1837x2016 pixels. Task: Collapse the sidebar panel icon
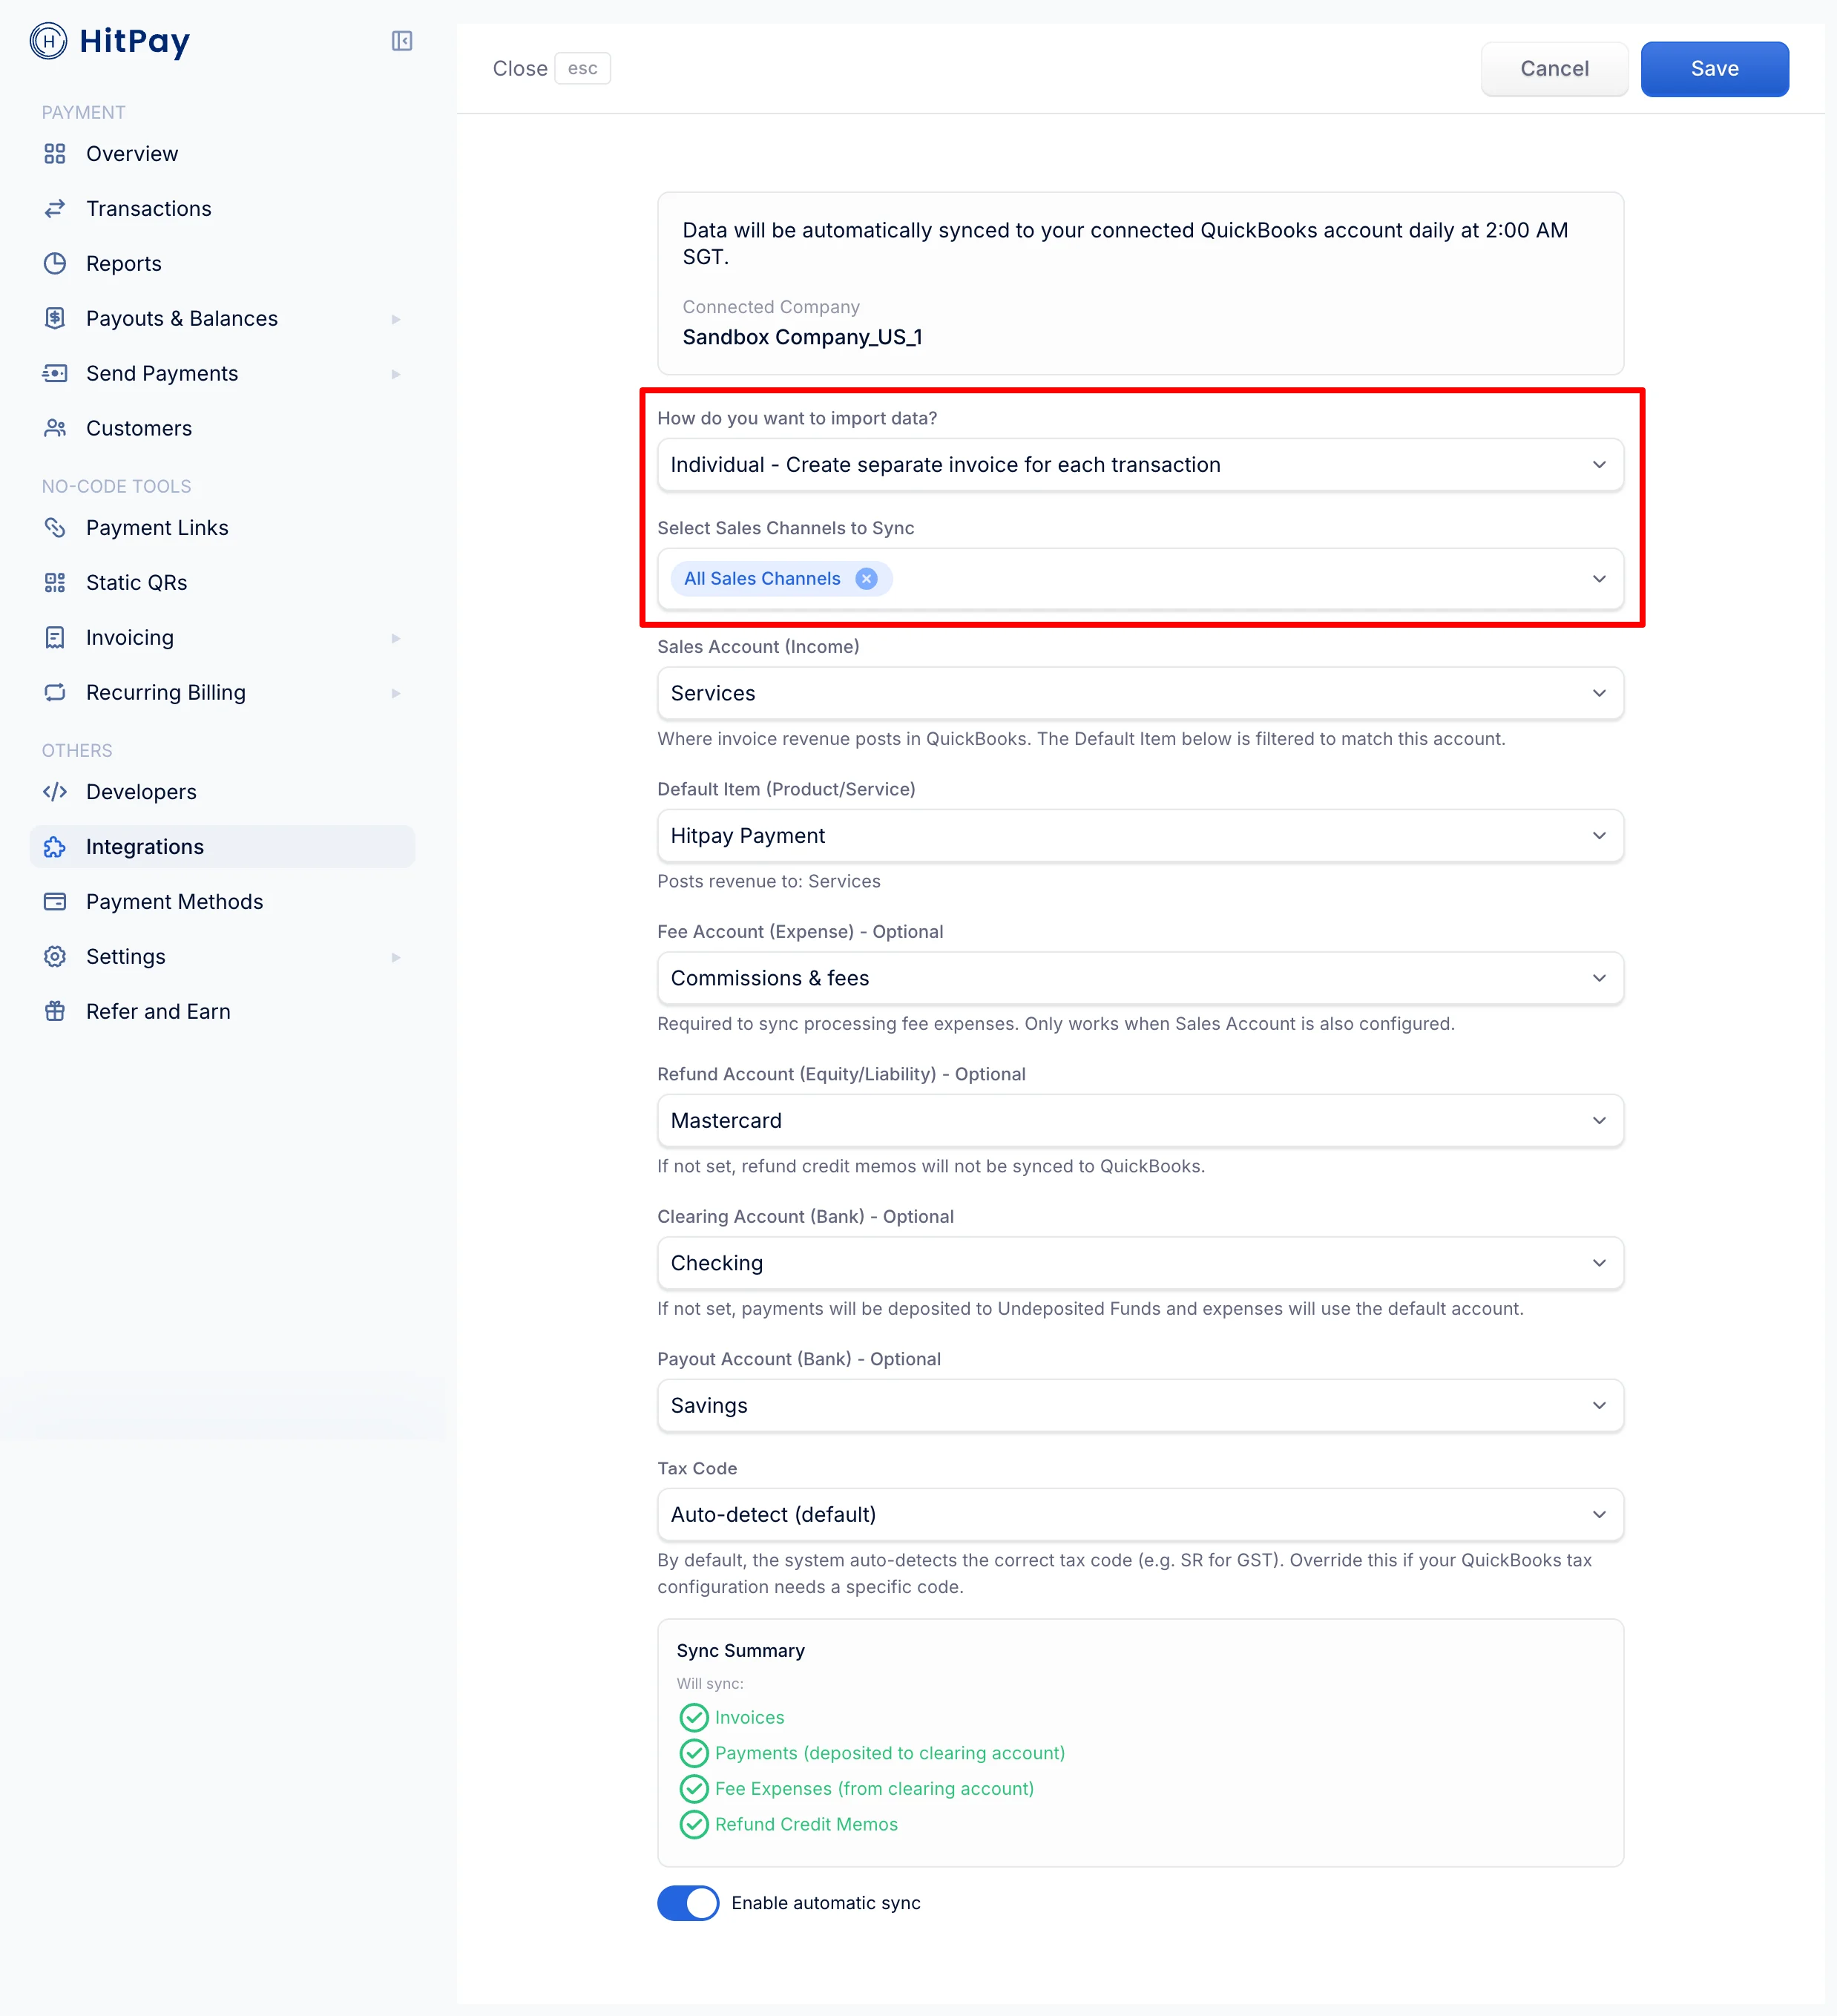tap(402, 41)
